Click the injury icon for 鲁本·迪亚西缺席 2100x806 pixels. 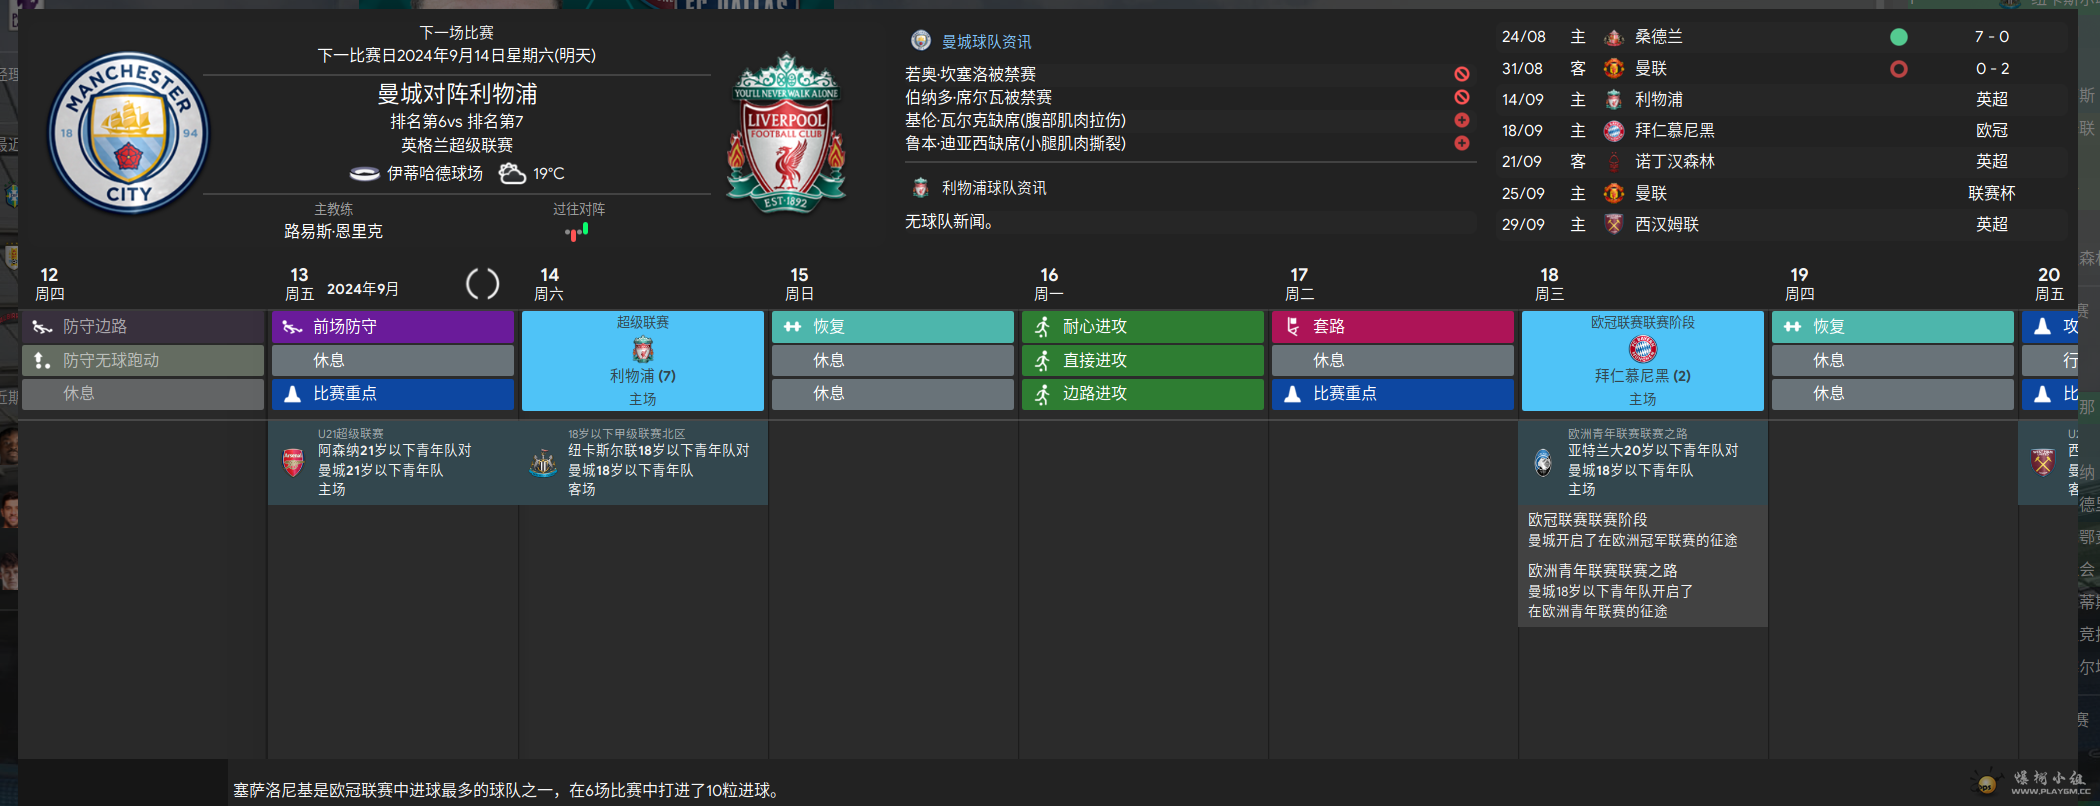click(x=1462, y=143)
